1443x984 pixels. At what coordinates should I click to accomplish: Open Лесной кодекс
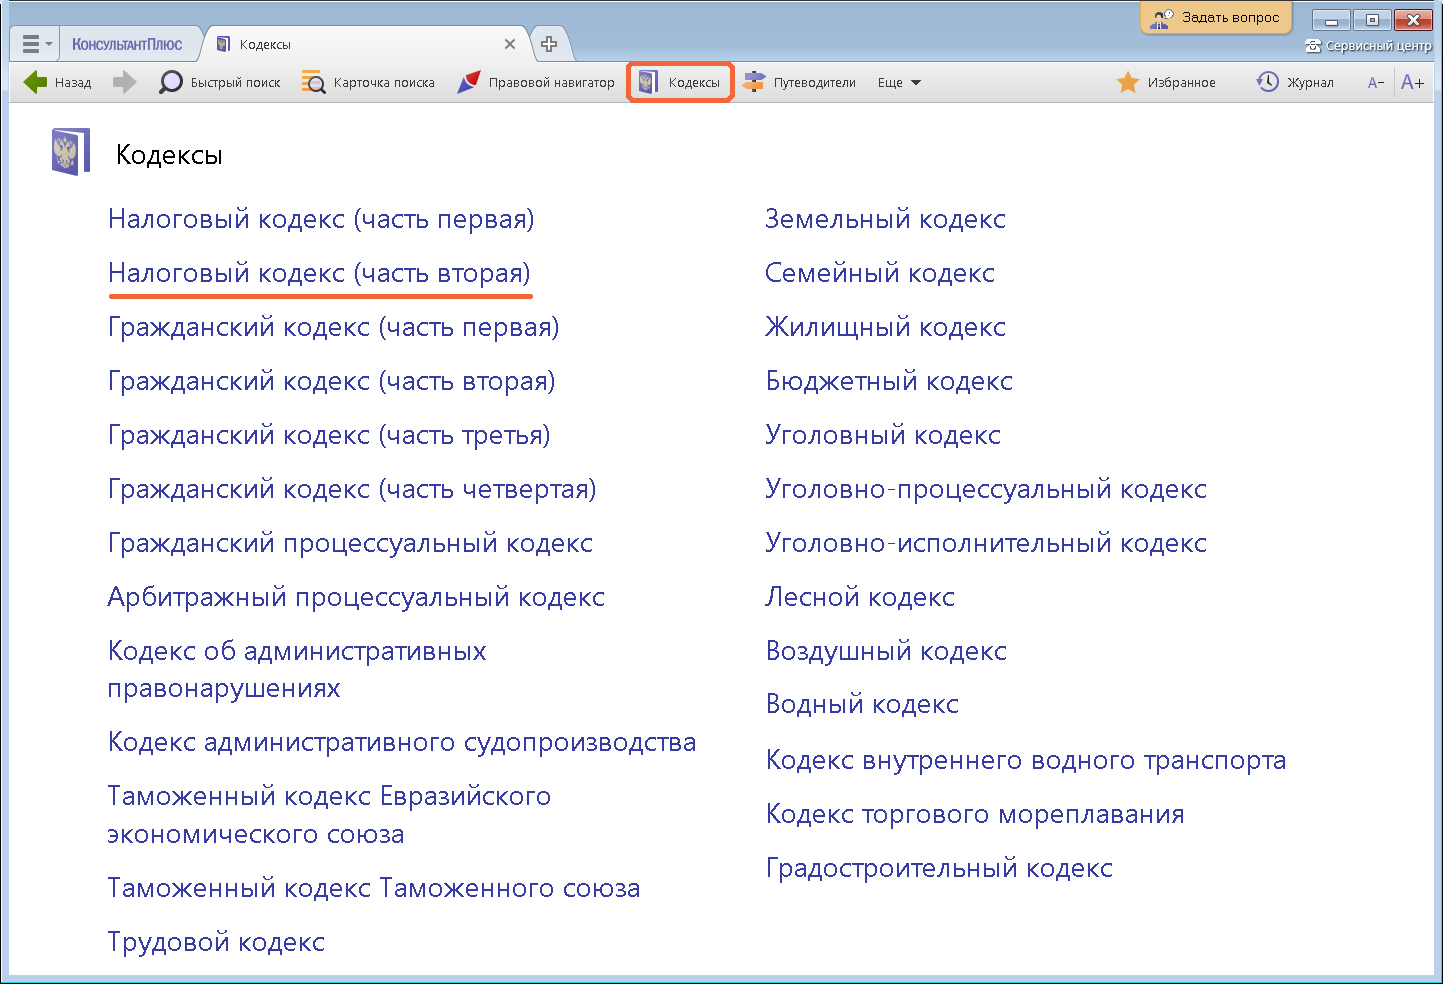(860, 597)
